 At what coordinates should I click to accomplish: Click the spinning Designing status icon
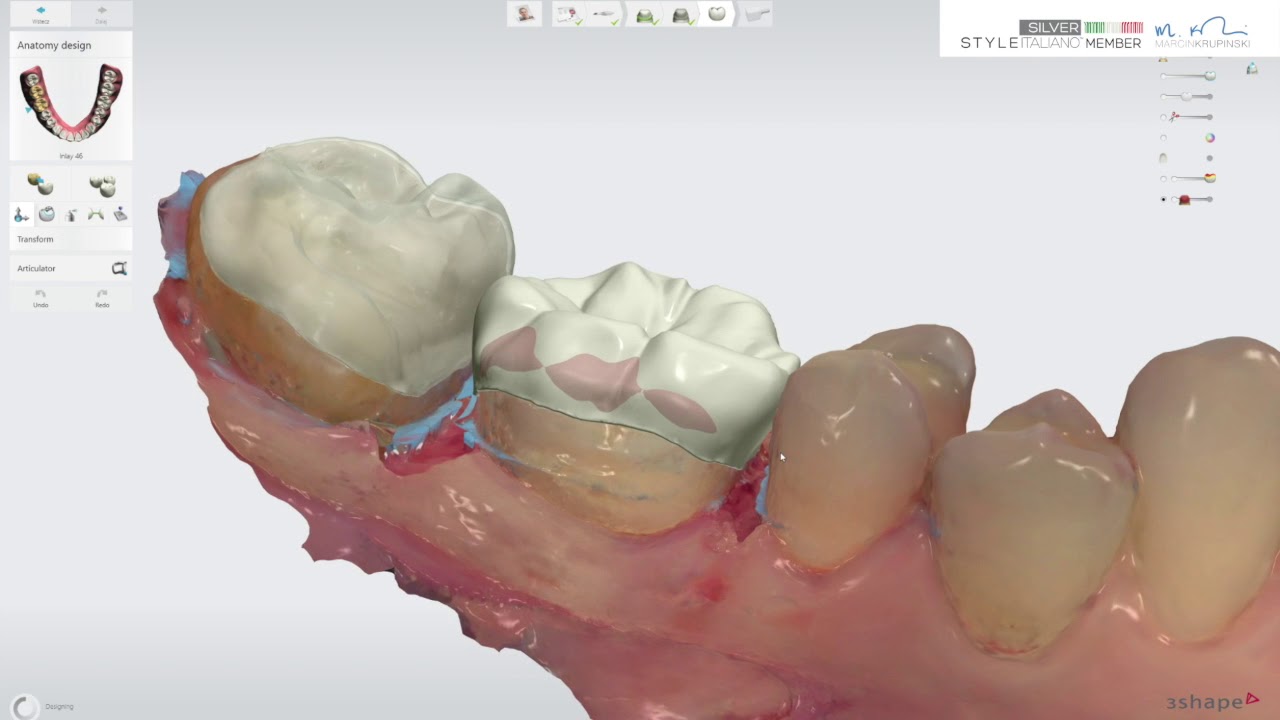point(25,706)
